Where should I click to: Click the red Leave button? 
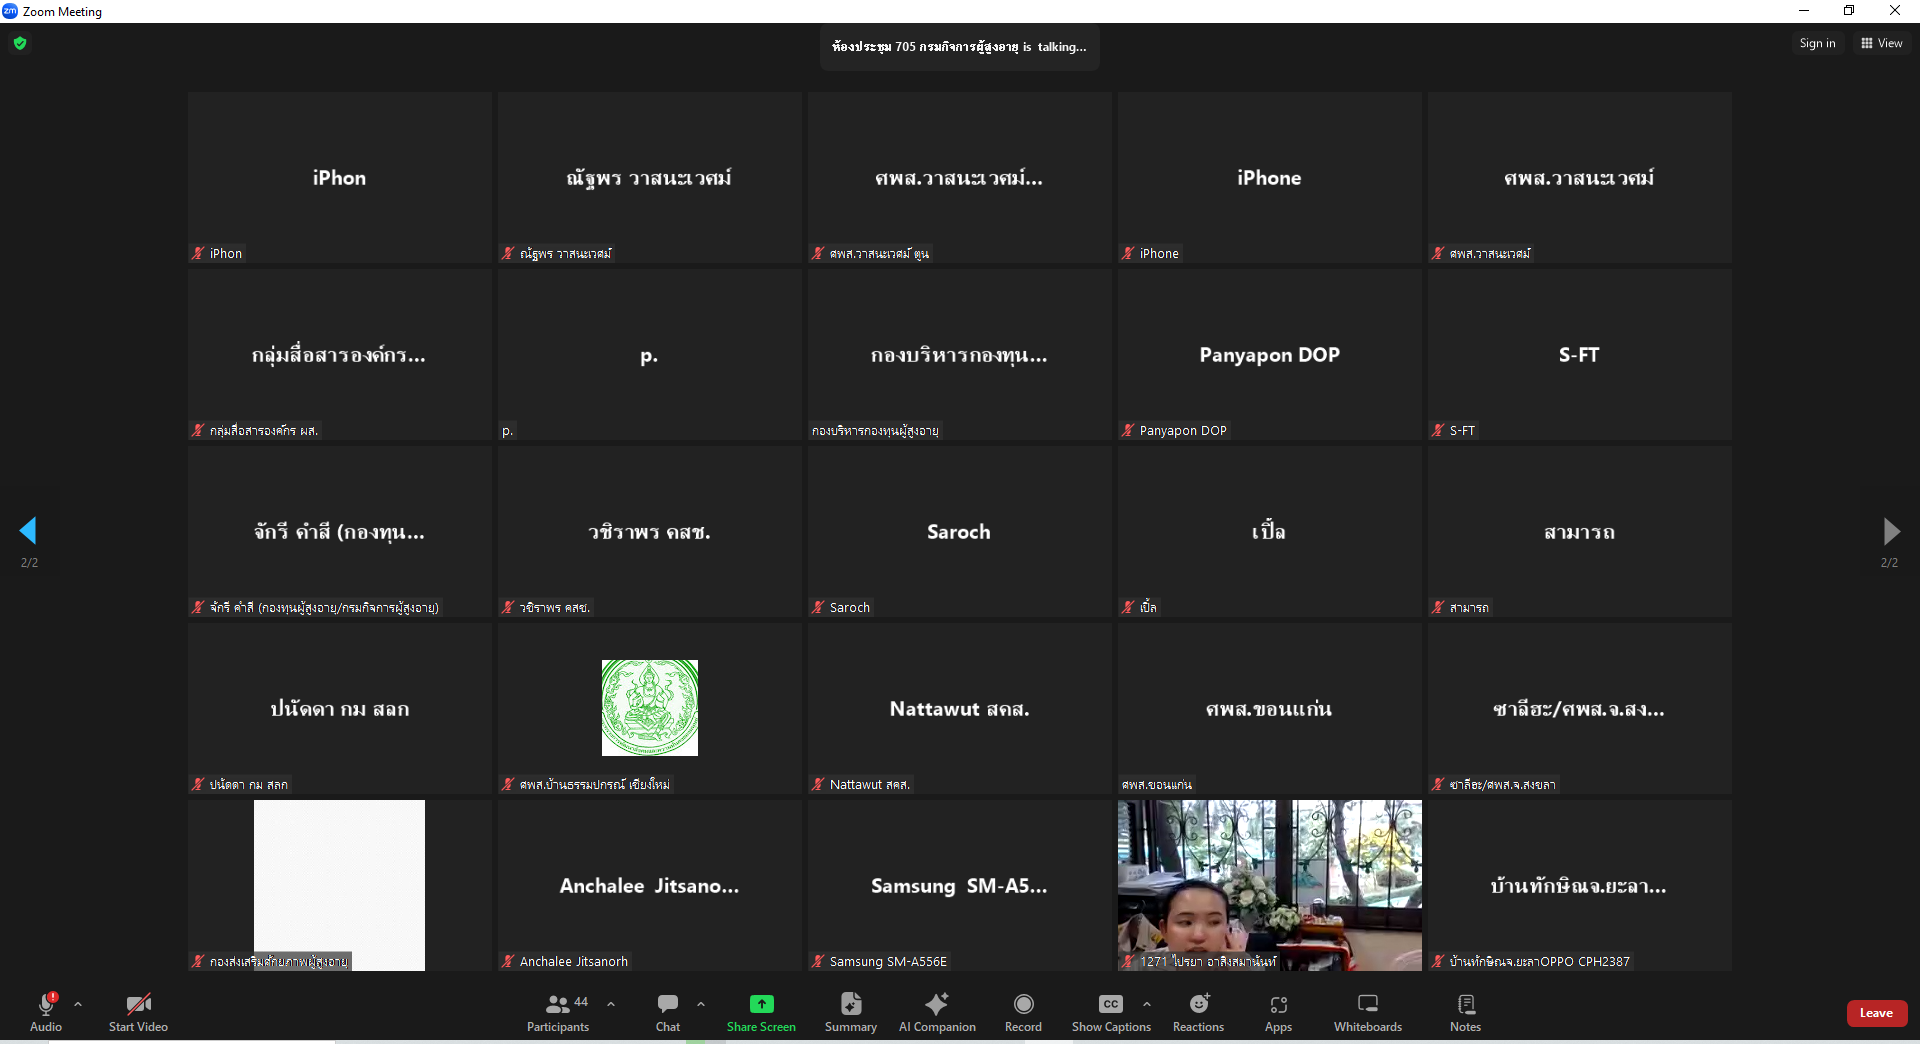click(x=1876, y=1013)
